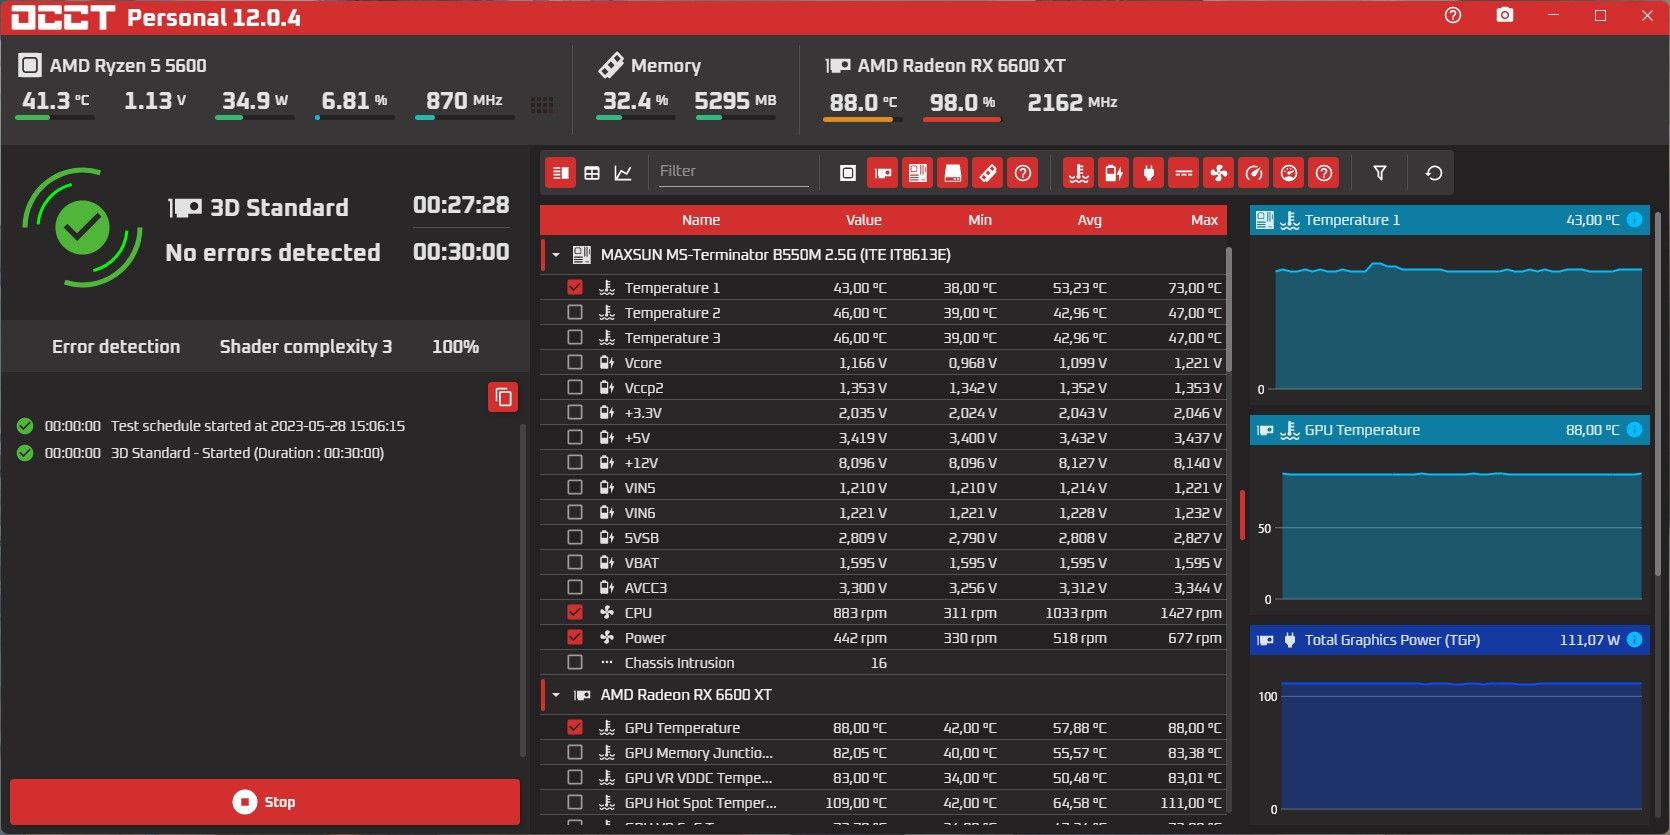The height and width of the screenshot is (835, 1670).
Task: Click the GPU load 98.0 % usage bar
Action: coord(962,120)
